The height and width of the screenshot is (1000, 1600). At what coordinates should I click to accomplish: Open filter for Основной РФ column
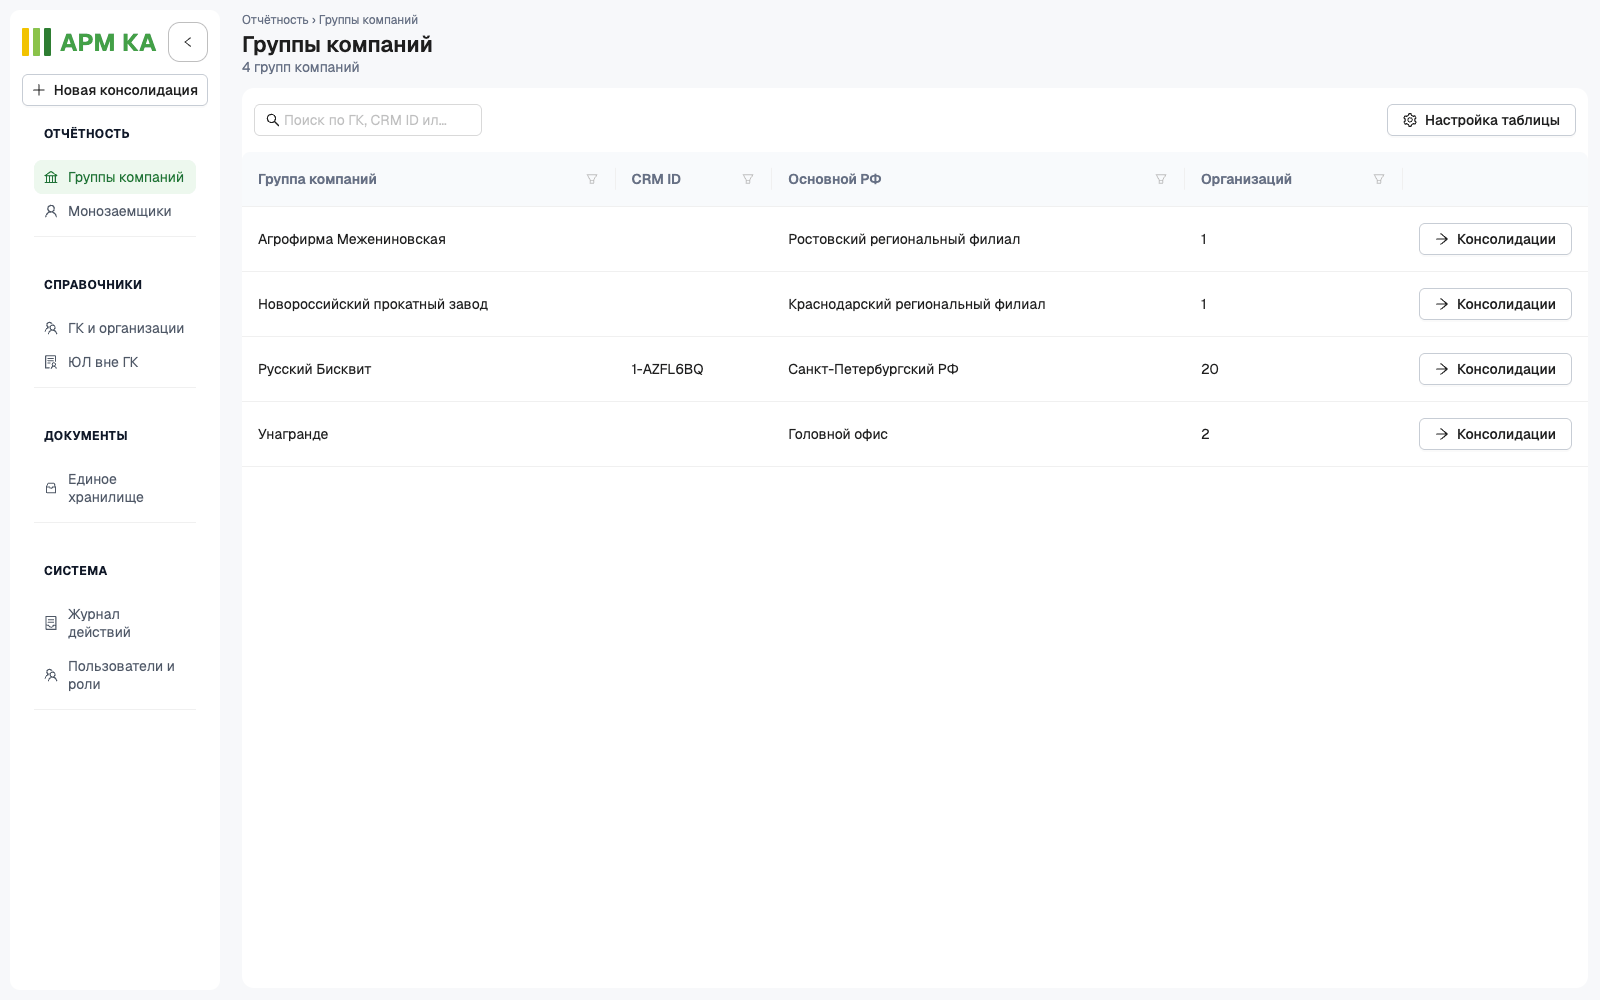click(1161, 179)
